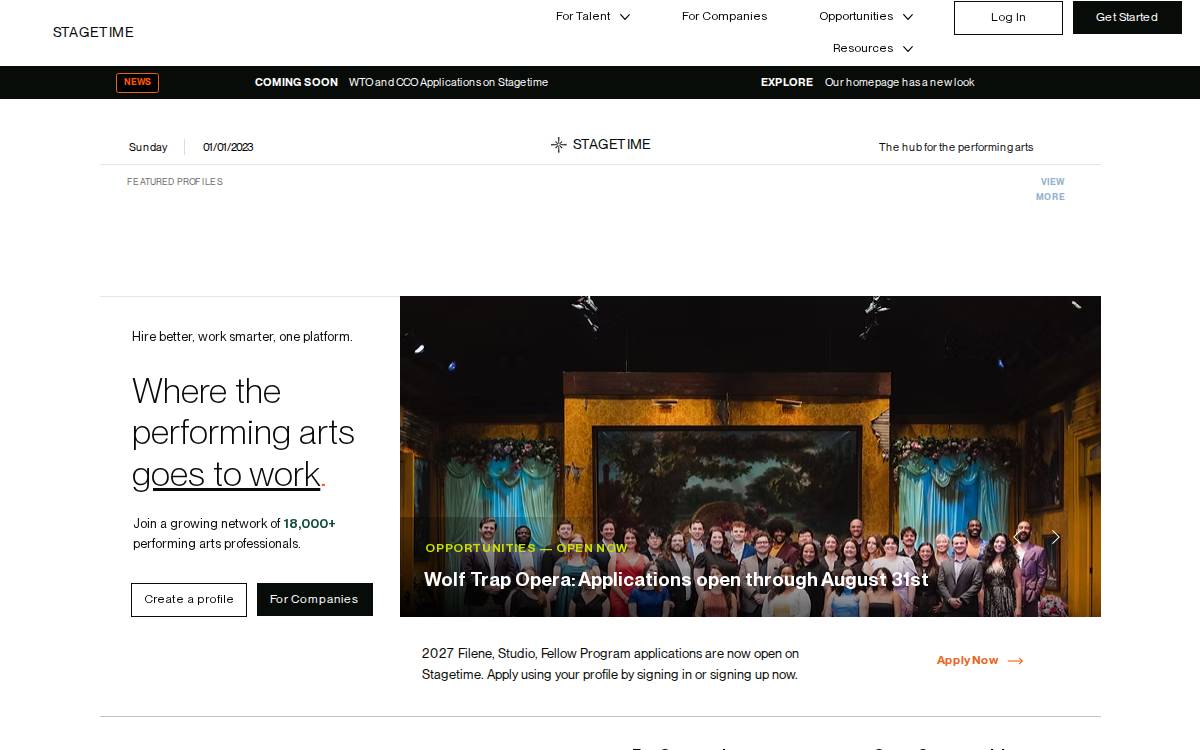Expand the For Talent menu

593,16
